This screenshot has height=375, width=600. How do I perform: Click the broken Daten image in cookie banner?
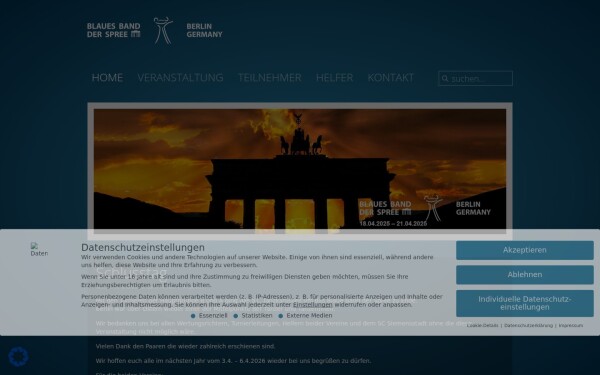coord(39,249)
